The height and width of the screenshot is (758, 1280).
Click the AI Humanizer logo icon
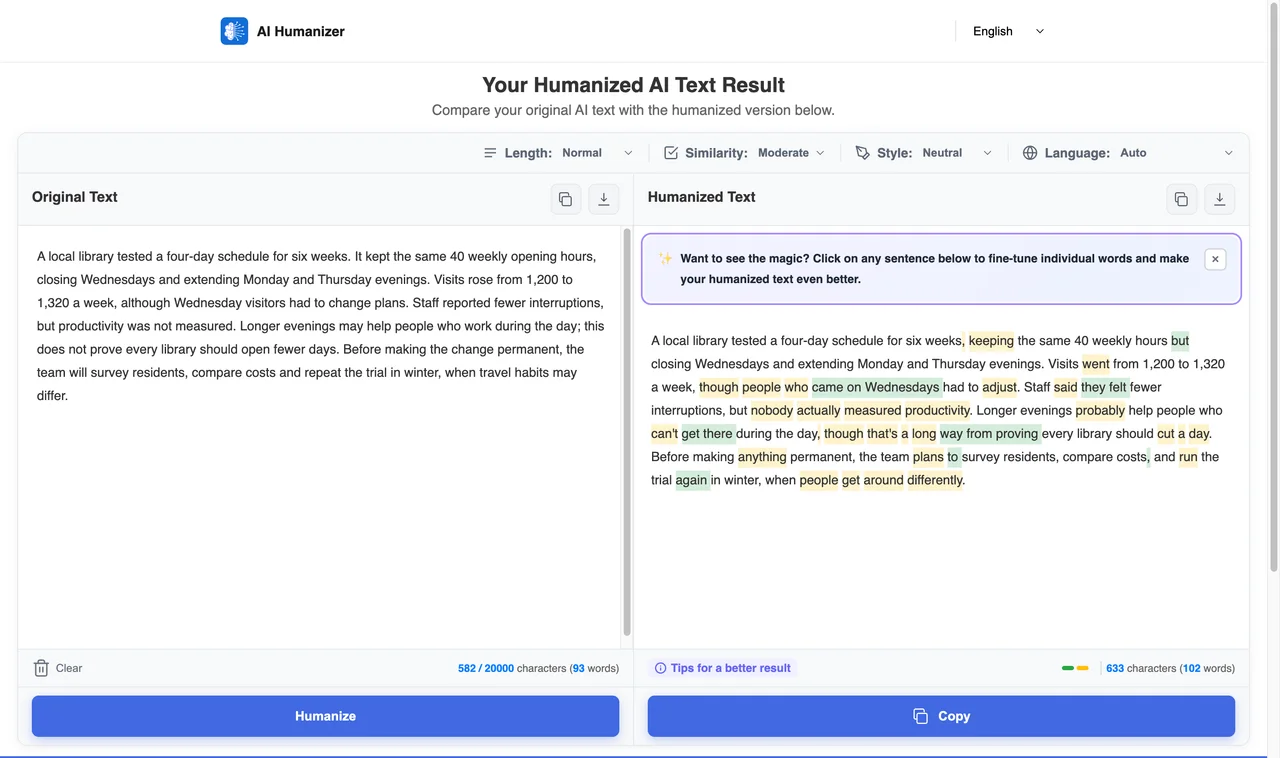[x=234, y=31]
